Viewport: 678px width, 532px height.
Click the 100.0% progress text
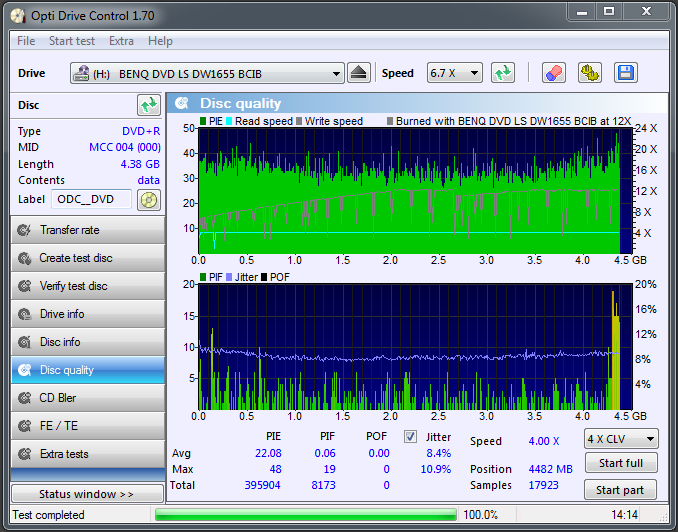click(480, 515)
